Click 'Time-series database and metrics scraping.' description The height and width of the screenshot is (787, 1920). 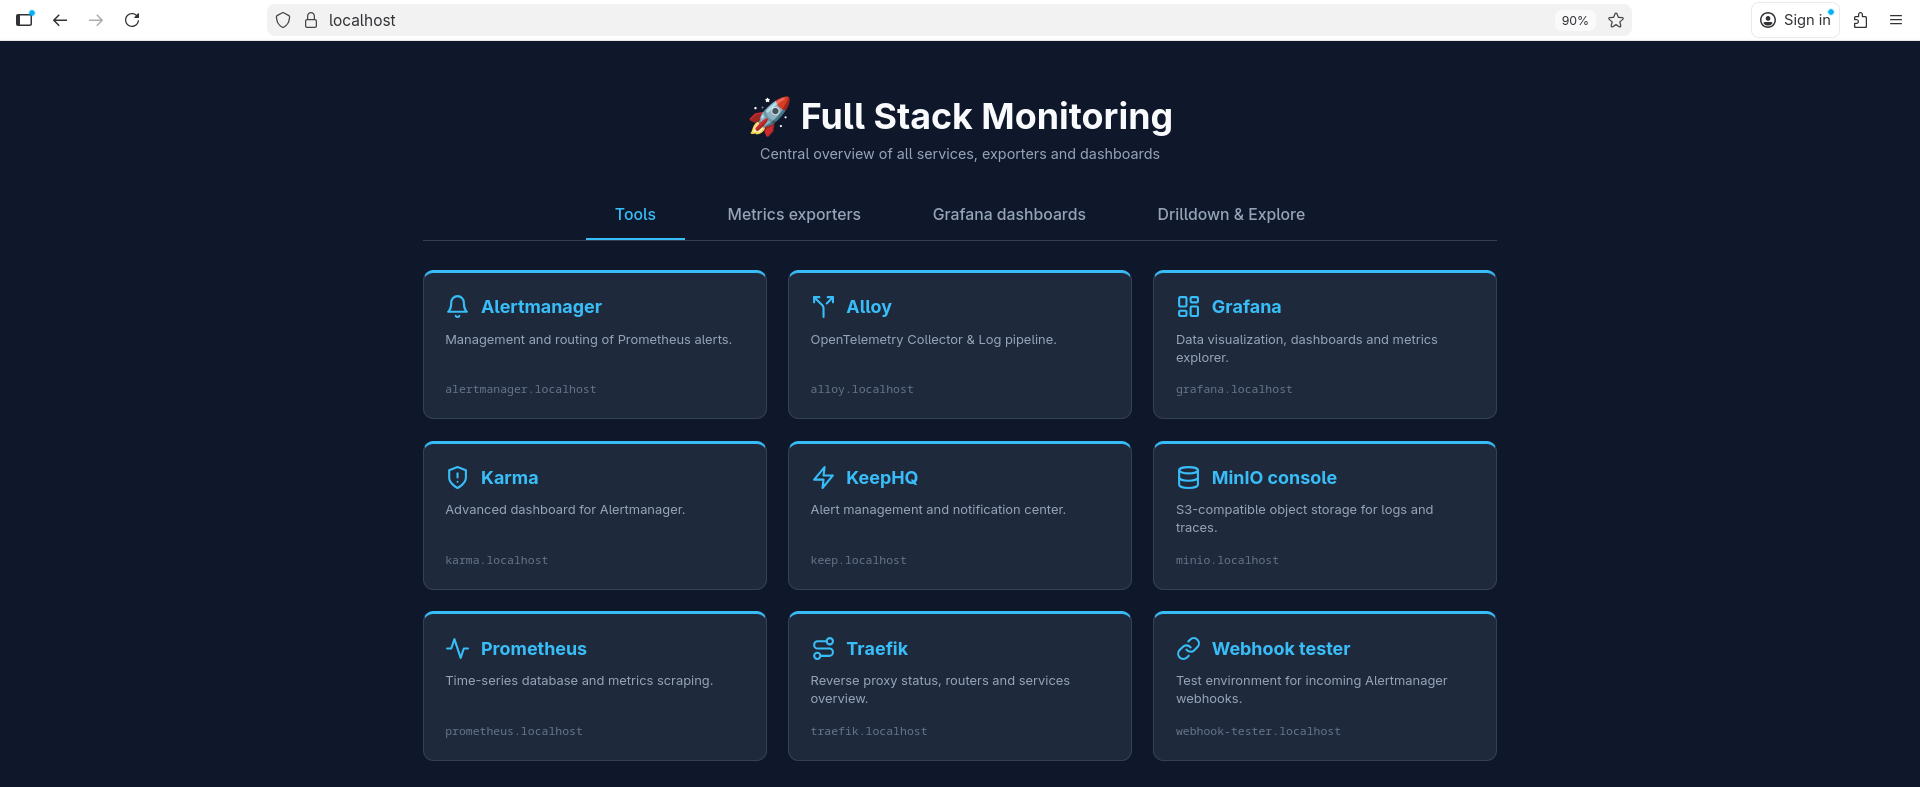579,681
